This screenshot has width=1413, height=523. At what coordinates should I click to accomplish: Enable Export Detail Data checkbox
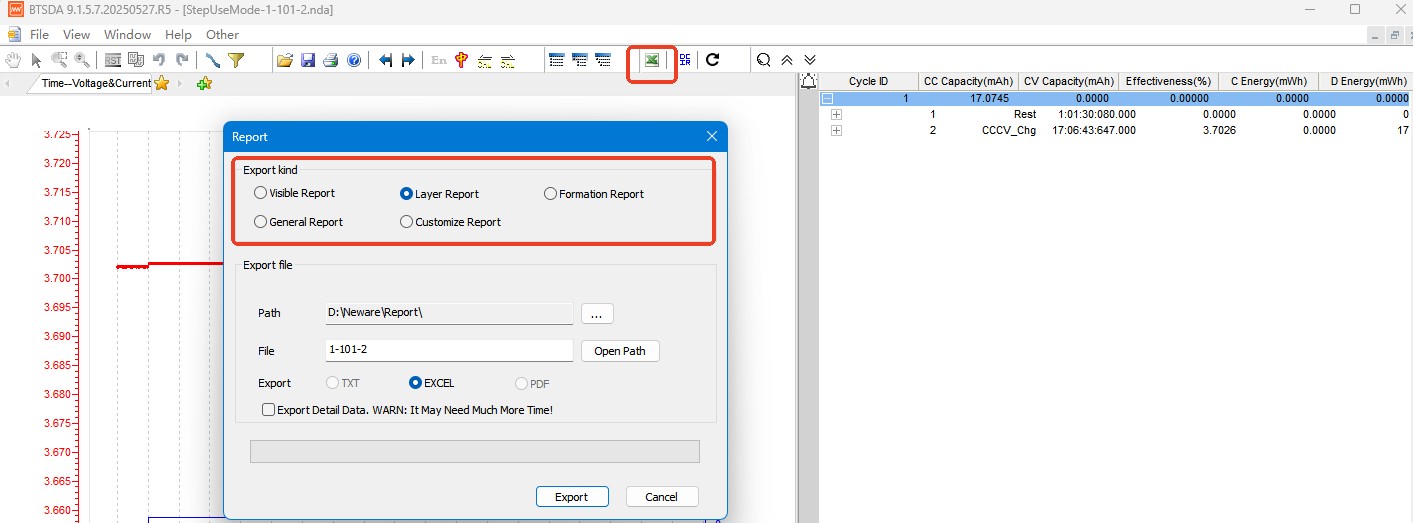point(268,410)
